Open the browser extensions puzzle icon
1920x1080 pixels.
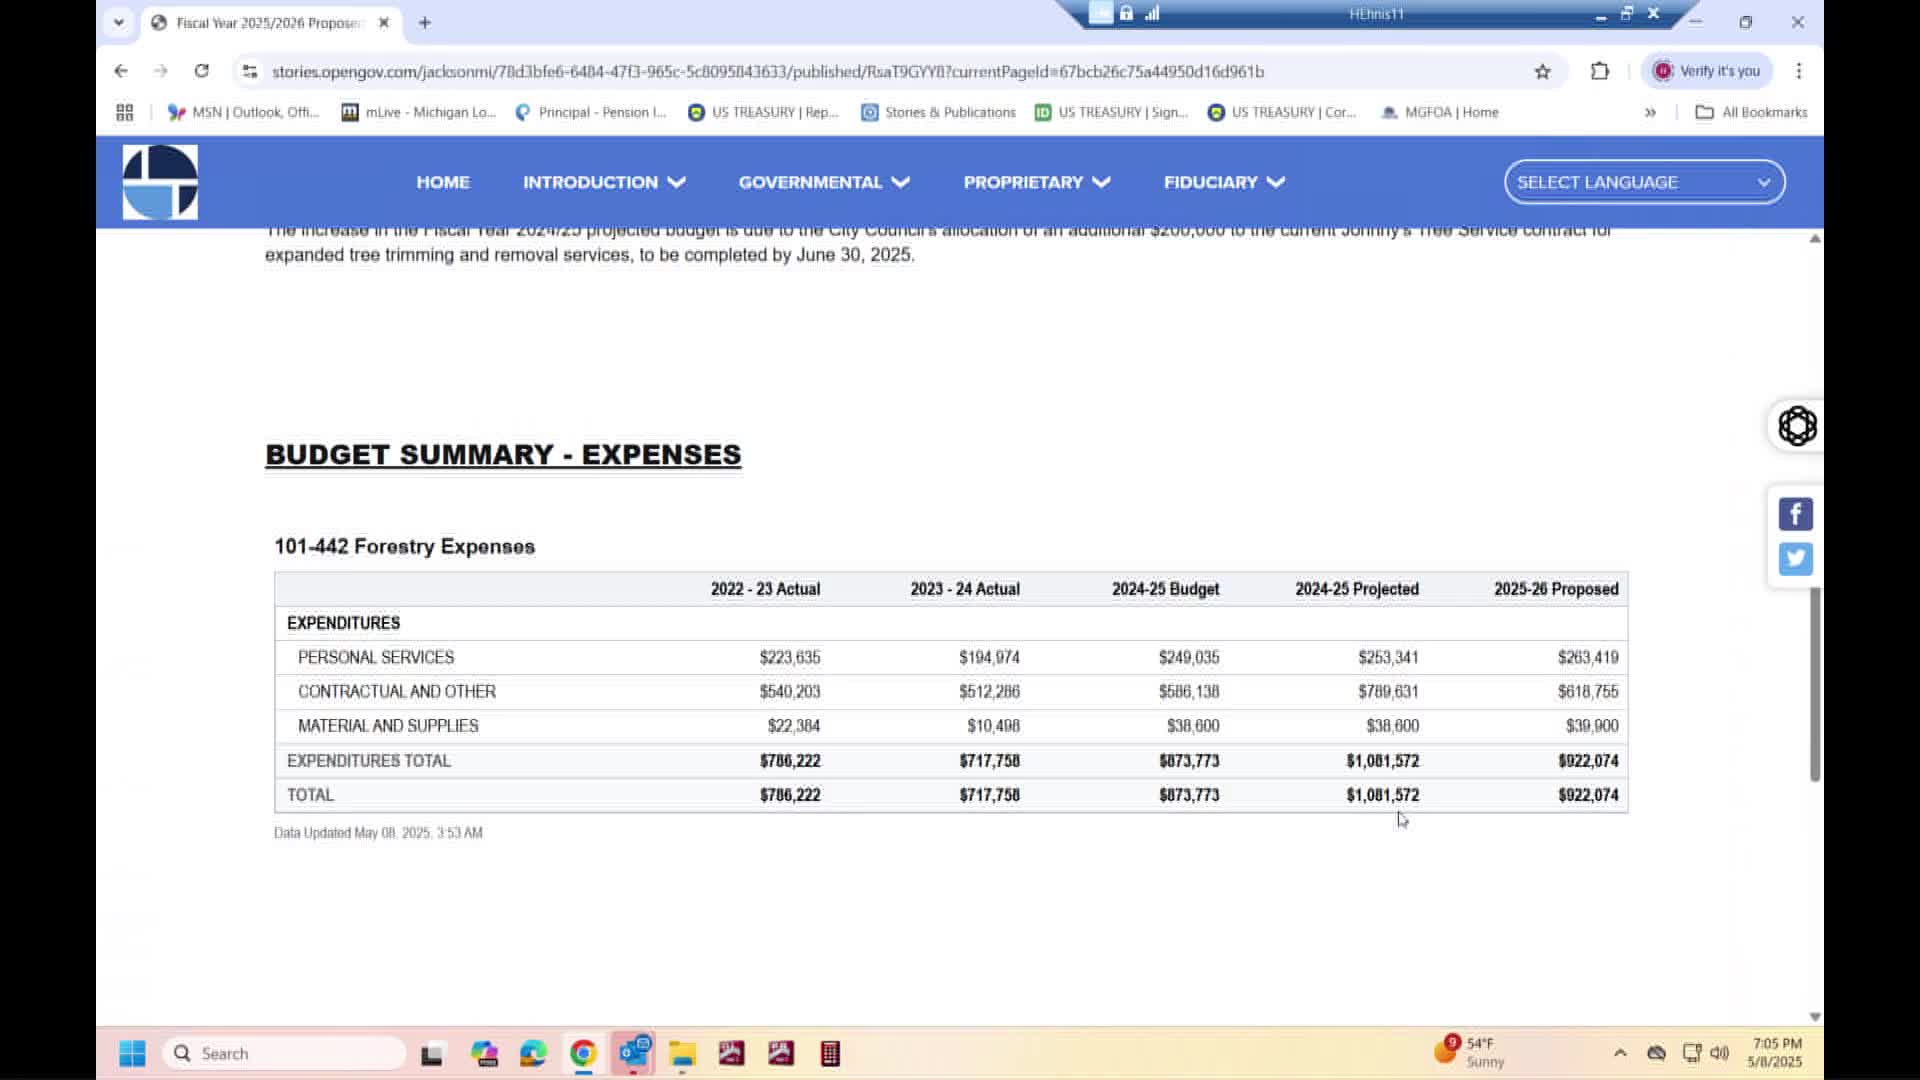pos(1600,71)
